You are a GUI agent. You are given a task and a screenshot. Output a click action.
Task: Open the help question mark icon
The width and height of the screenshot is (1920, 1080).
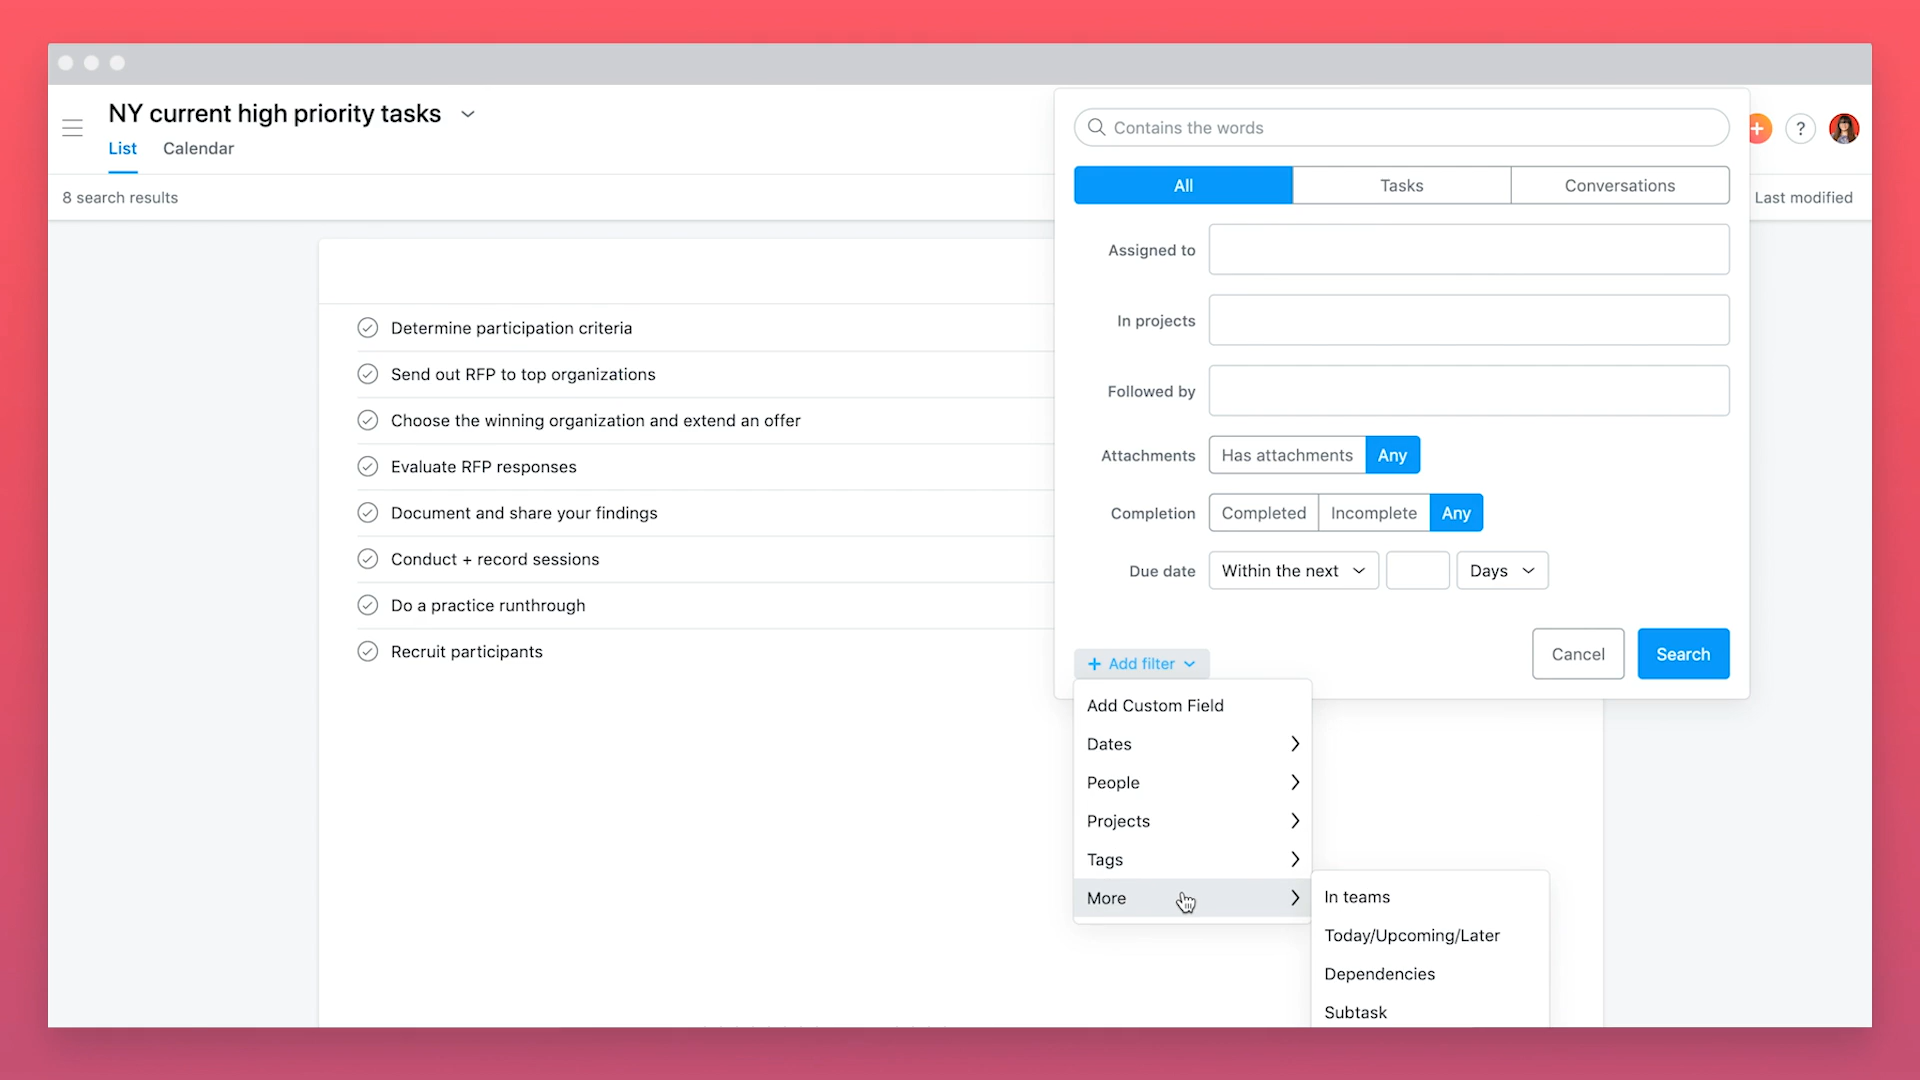pos(1800,128)
